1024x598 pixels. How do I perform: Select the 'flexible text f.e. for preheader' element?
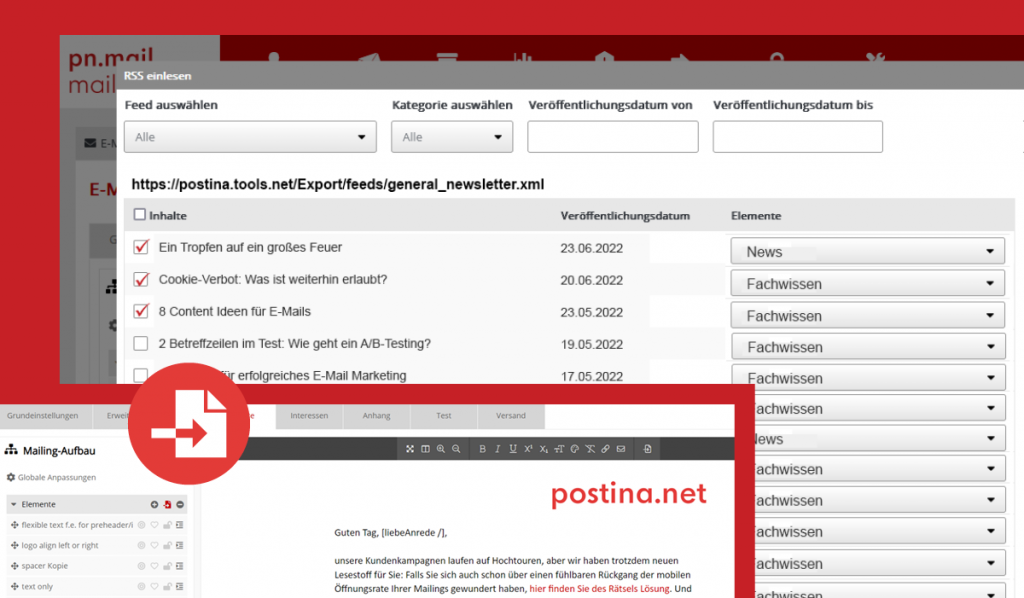pos(77,525)
